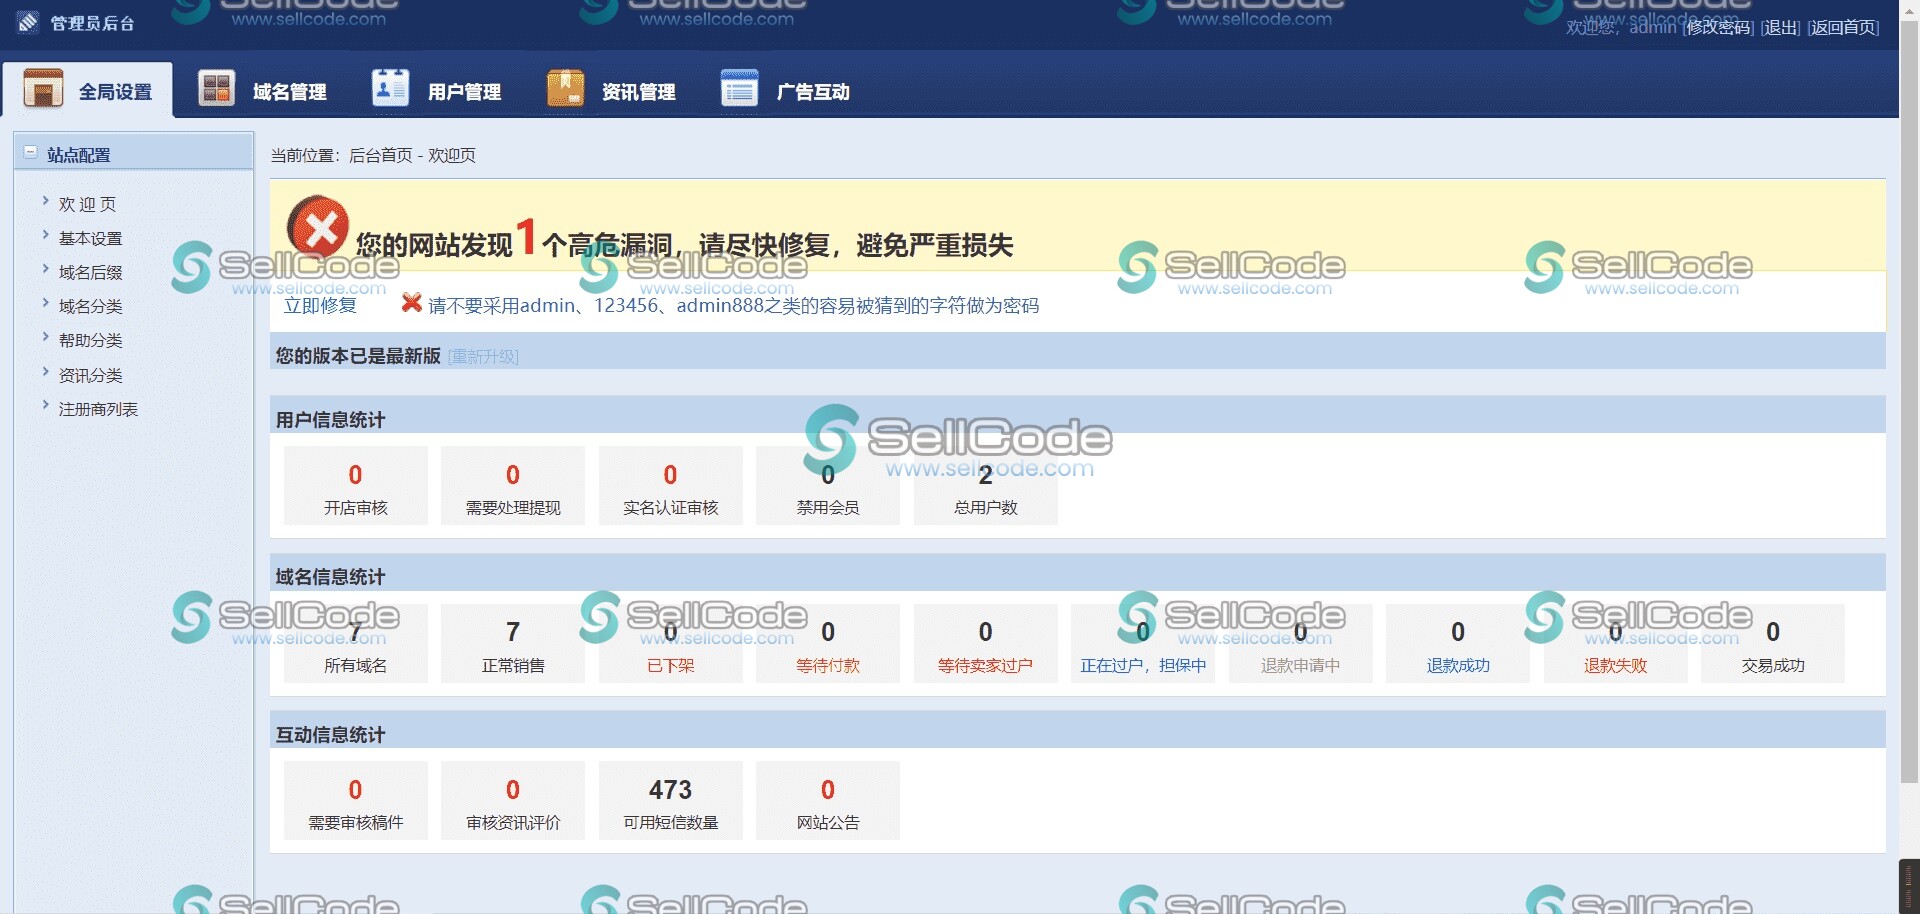Open 基本设置 in the sidebar
Viewport: 1920px width, 914px height.
point(90,238)
